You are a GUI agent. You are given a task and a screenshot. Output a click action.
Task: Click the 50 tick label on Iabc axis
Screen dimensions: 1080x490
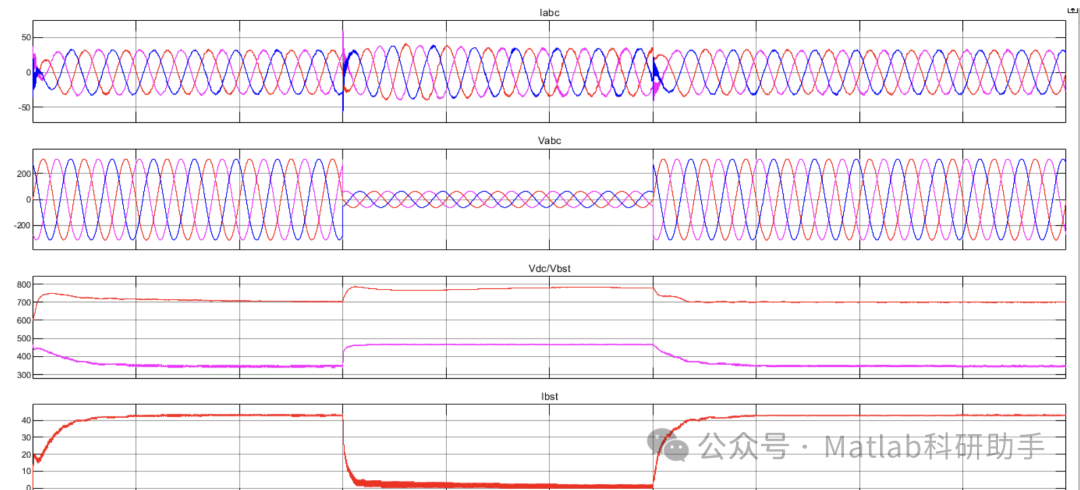tap(24, 37)
